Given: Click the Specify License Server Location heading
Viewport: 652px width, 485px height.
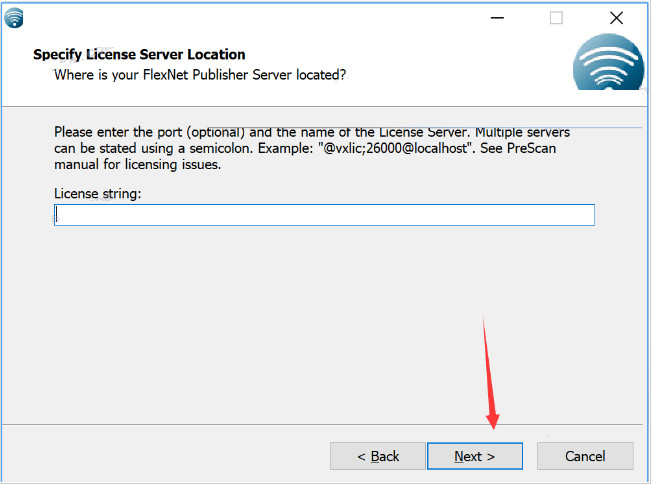Looking at the screenshot, I should 139,55.
